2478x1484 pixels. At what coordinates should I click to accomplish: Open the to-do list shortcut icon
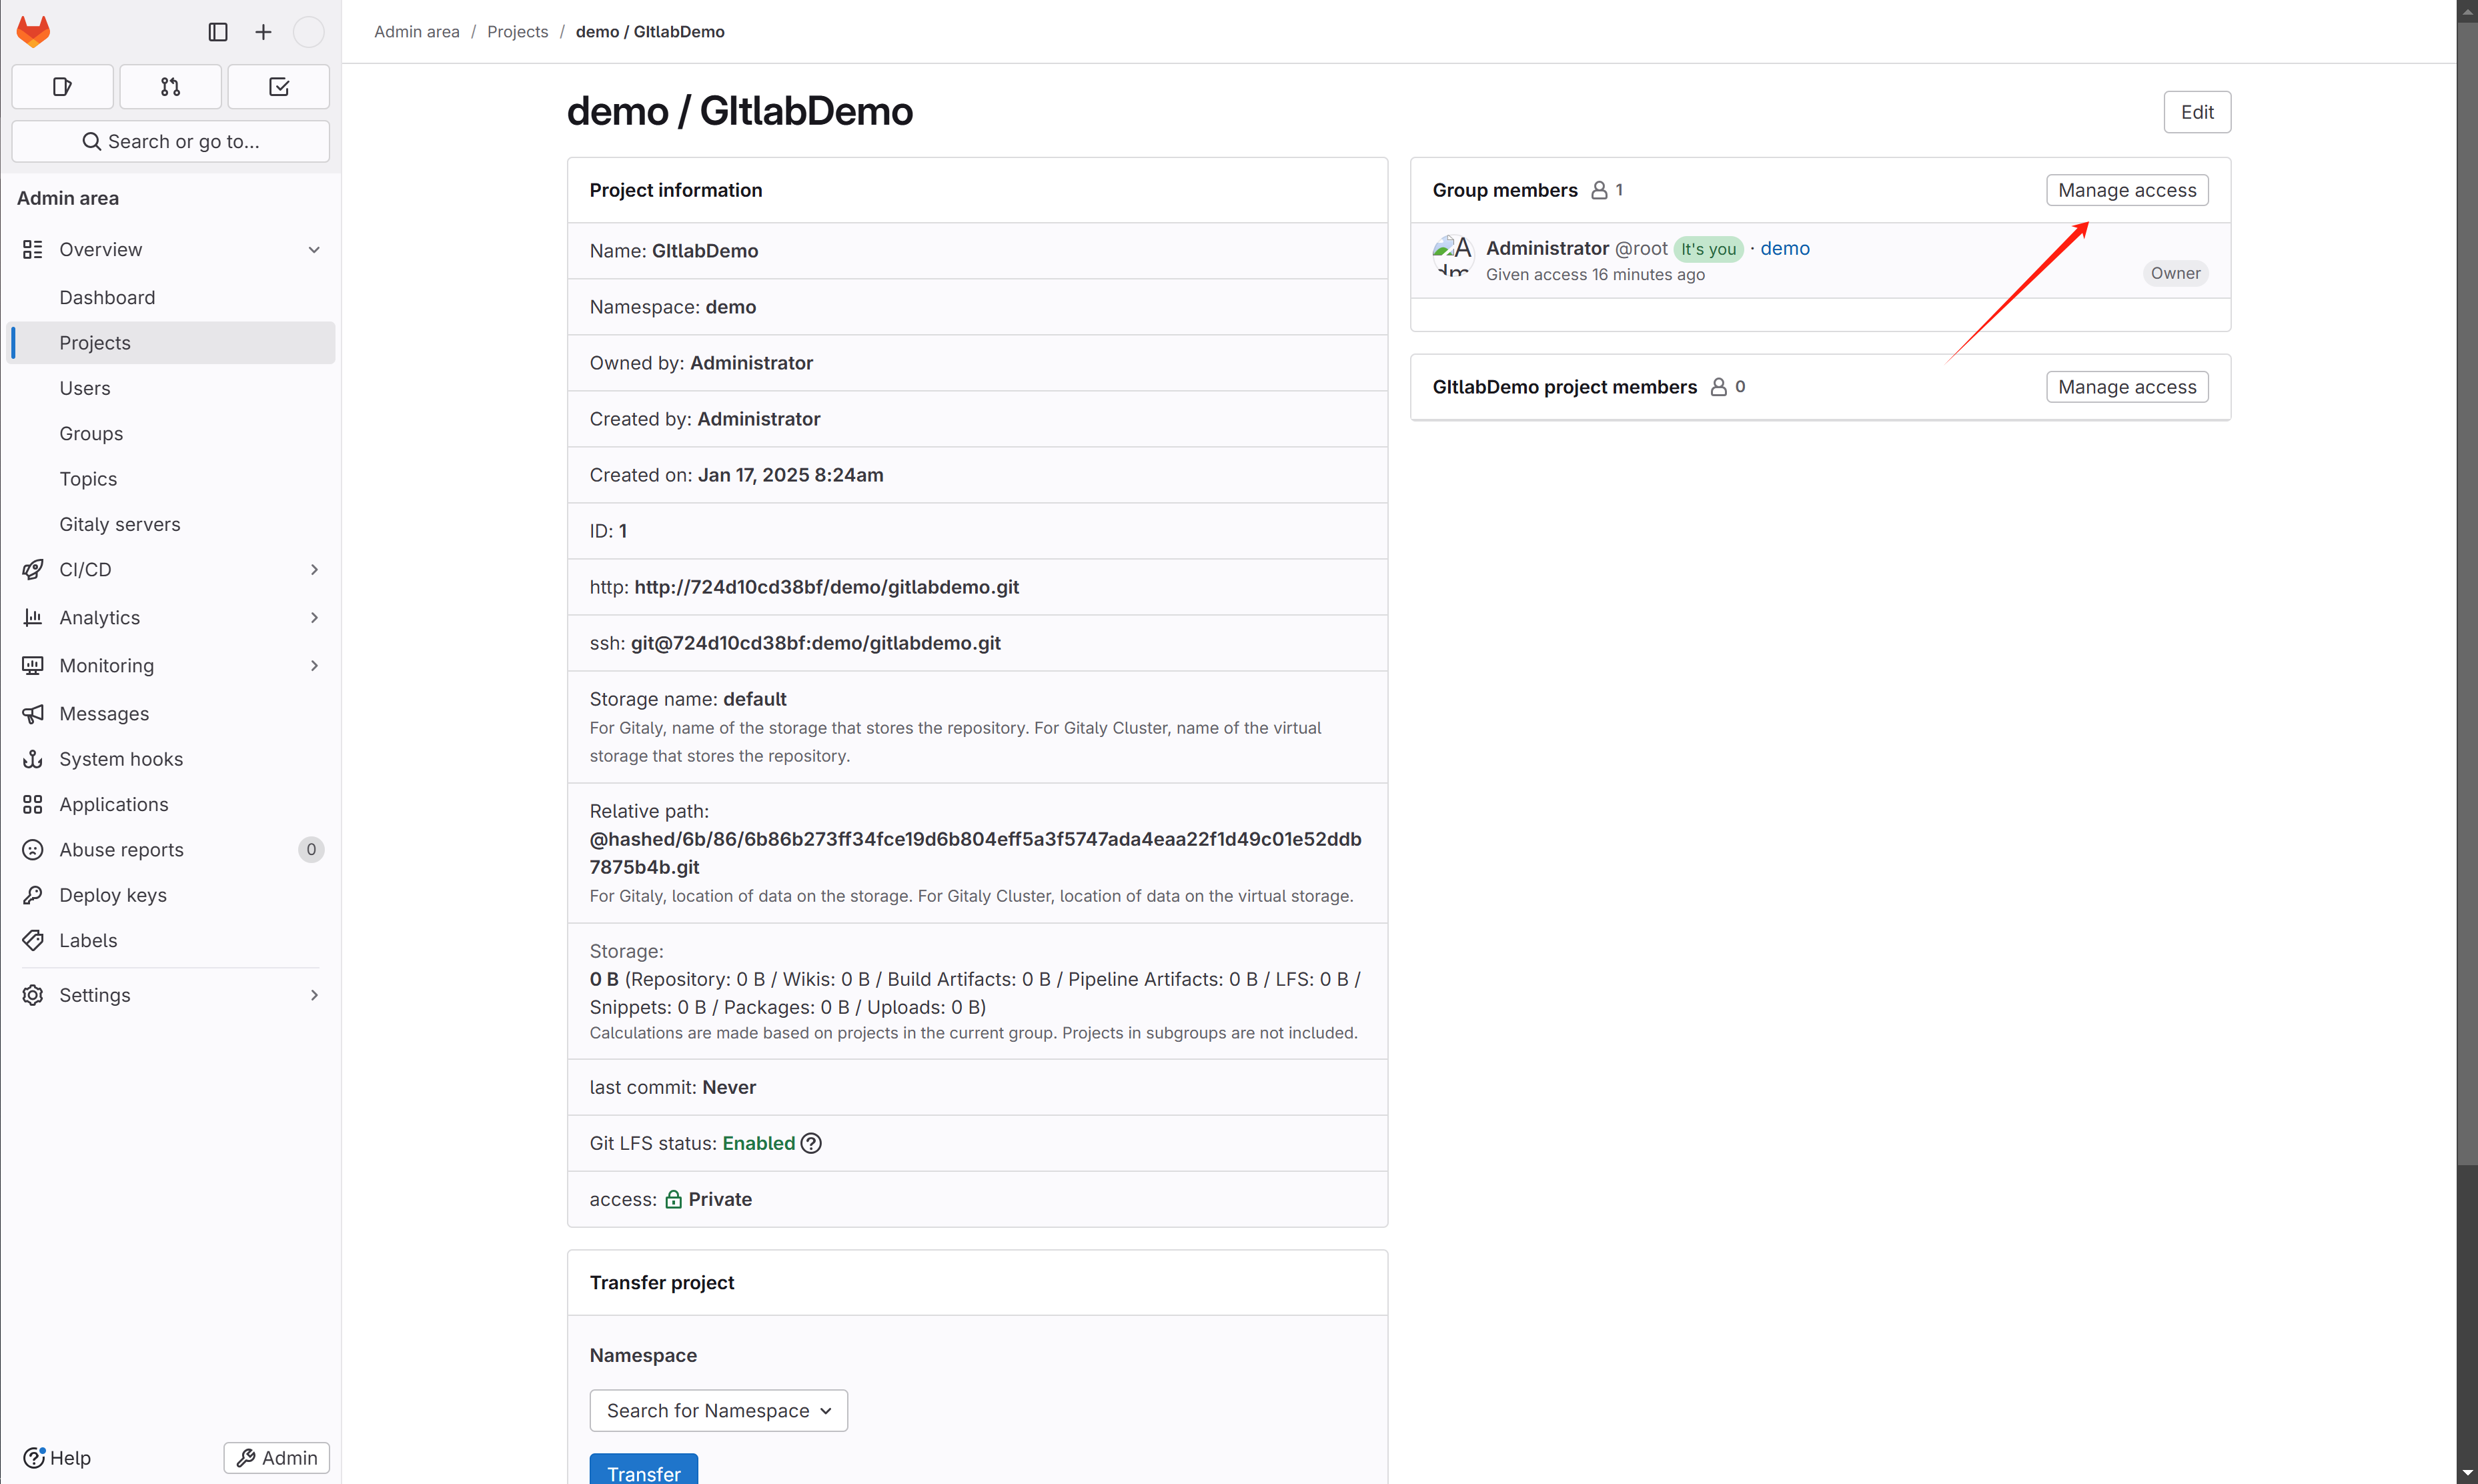pyautogui.click(x=279, y=87)
